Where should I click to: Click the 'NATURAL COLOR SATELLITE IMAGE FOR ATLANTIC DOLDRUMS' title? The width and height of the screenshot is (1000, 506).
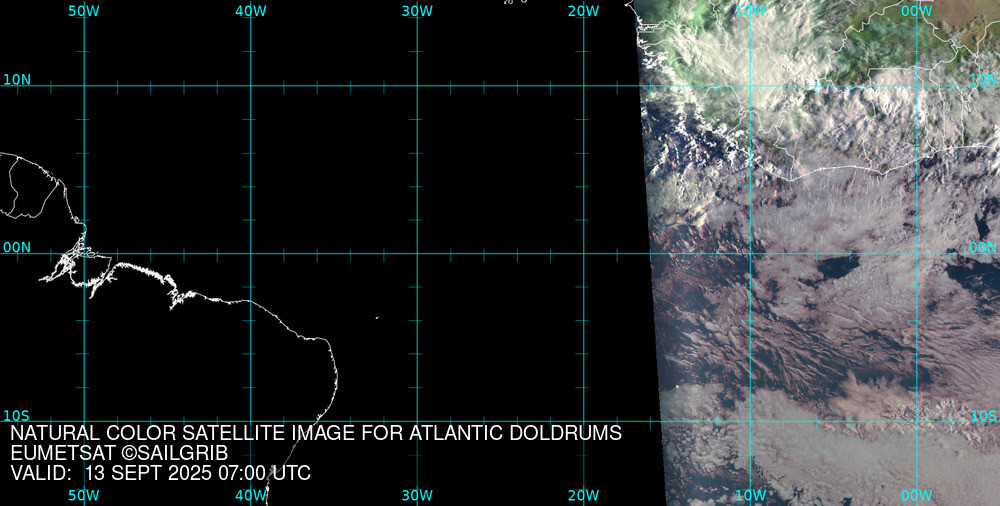point(316,433)
